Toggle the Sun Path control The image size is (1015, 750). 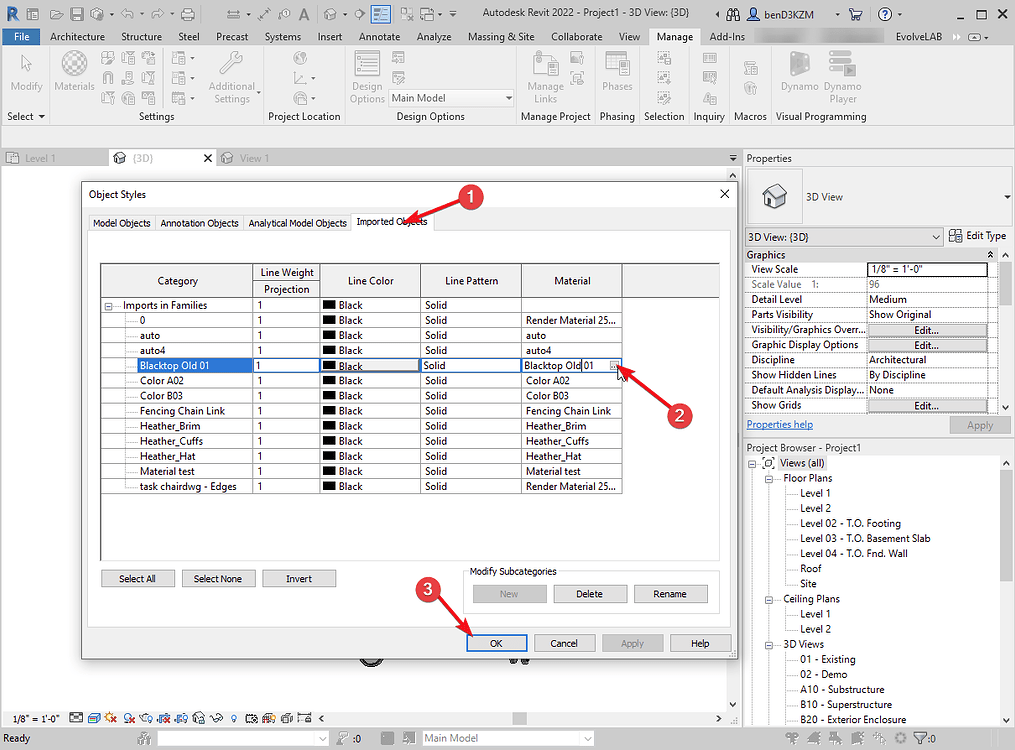pyautogui.click(x=108, y=718)
